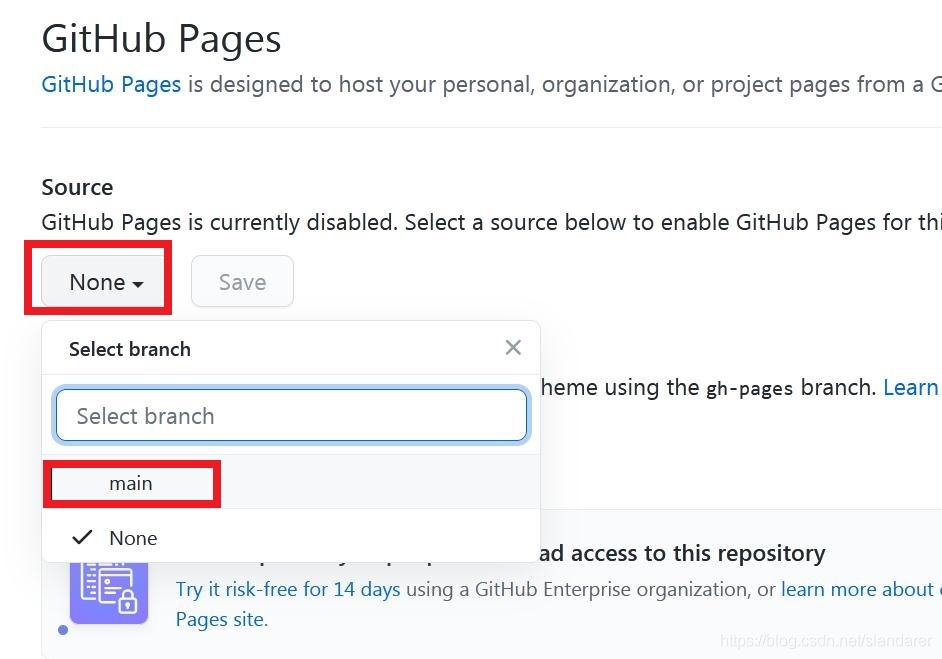Click the read access to repository heading

682,553
